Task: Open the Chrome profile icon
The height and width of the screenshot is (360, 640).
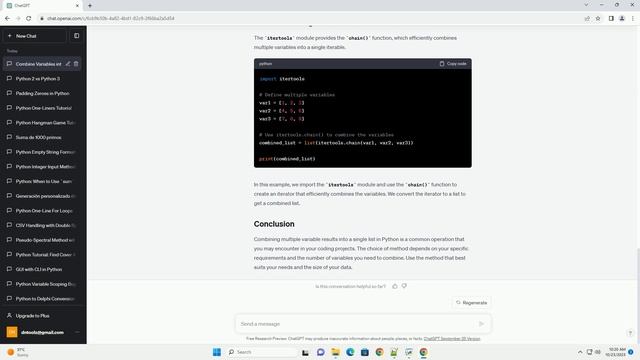Action: (x=622, y=18)
